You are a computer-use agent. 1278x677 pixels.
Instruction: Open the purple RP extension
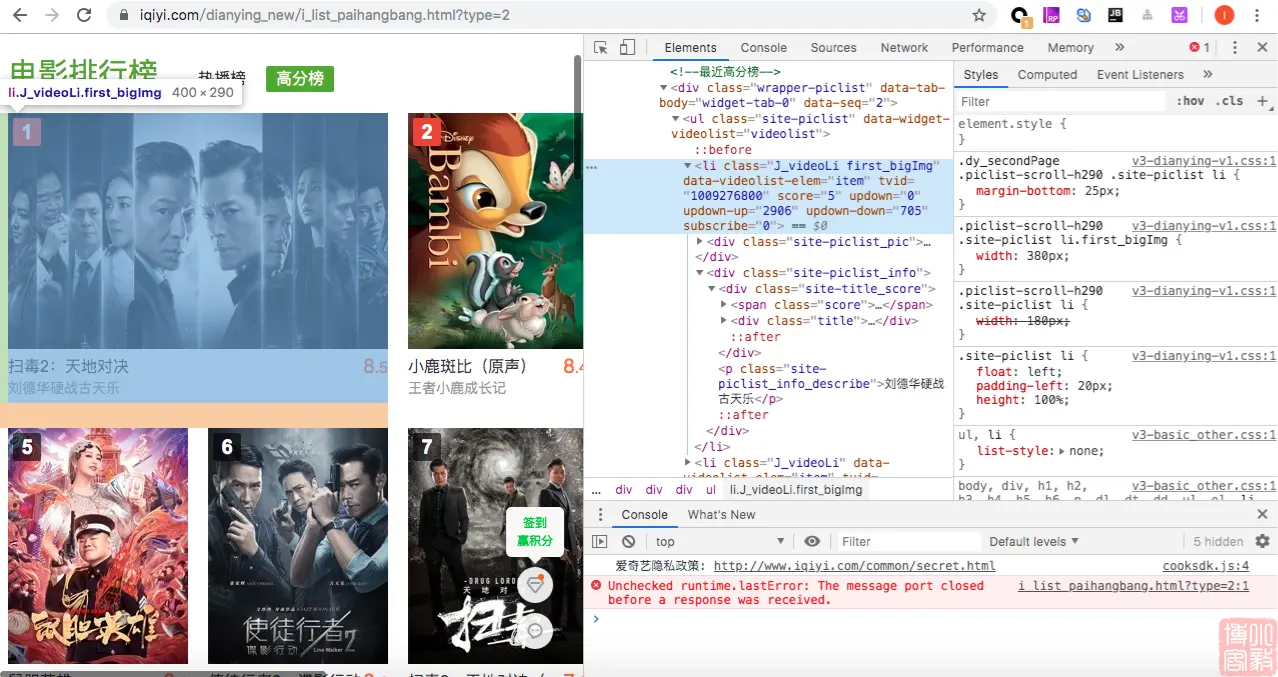click(x=1051, y=15)
